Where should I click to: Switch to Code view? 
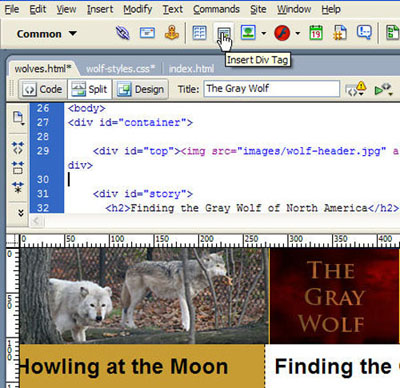(43, 89)
